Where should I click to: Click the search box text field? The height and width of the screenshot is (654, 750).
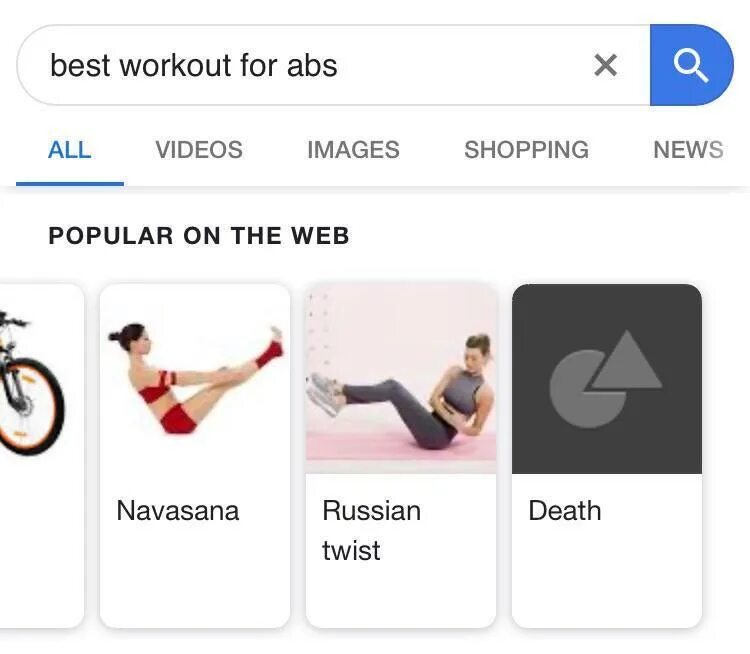coord(316,65)
